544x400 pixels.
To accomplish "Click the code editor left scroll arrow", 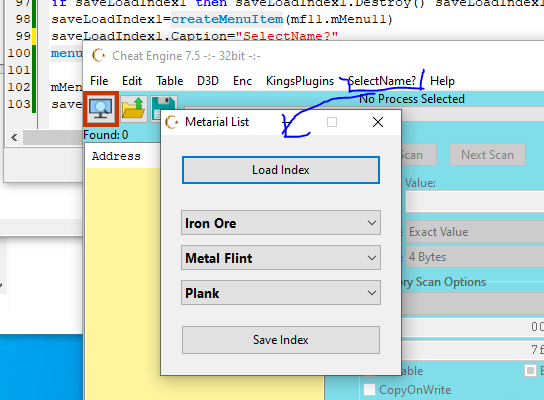I will (x=14, y=138).
